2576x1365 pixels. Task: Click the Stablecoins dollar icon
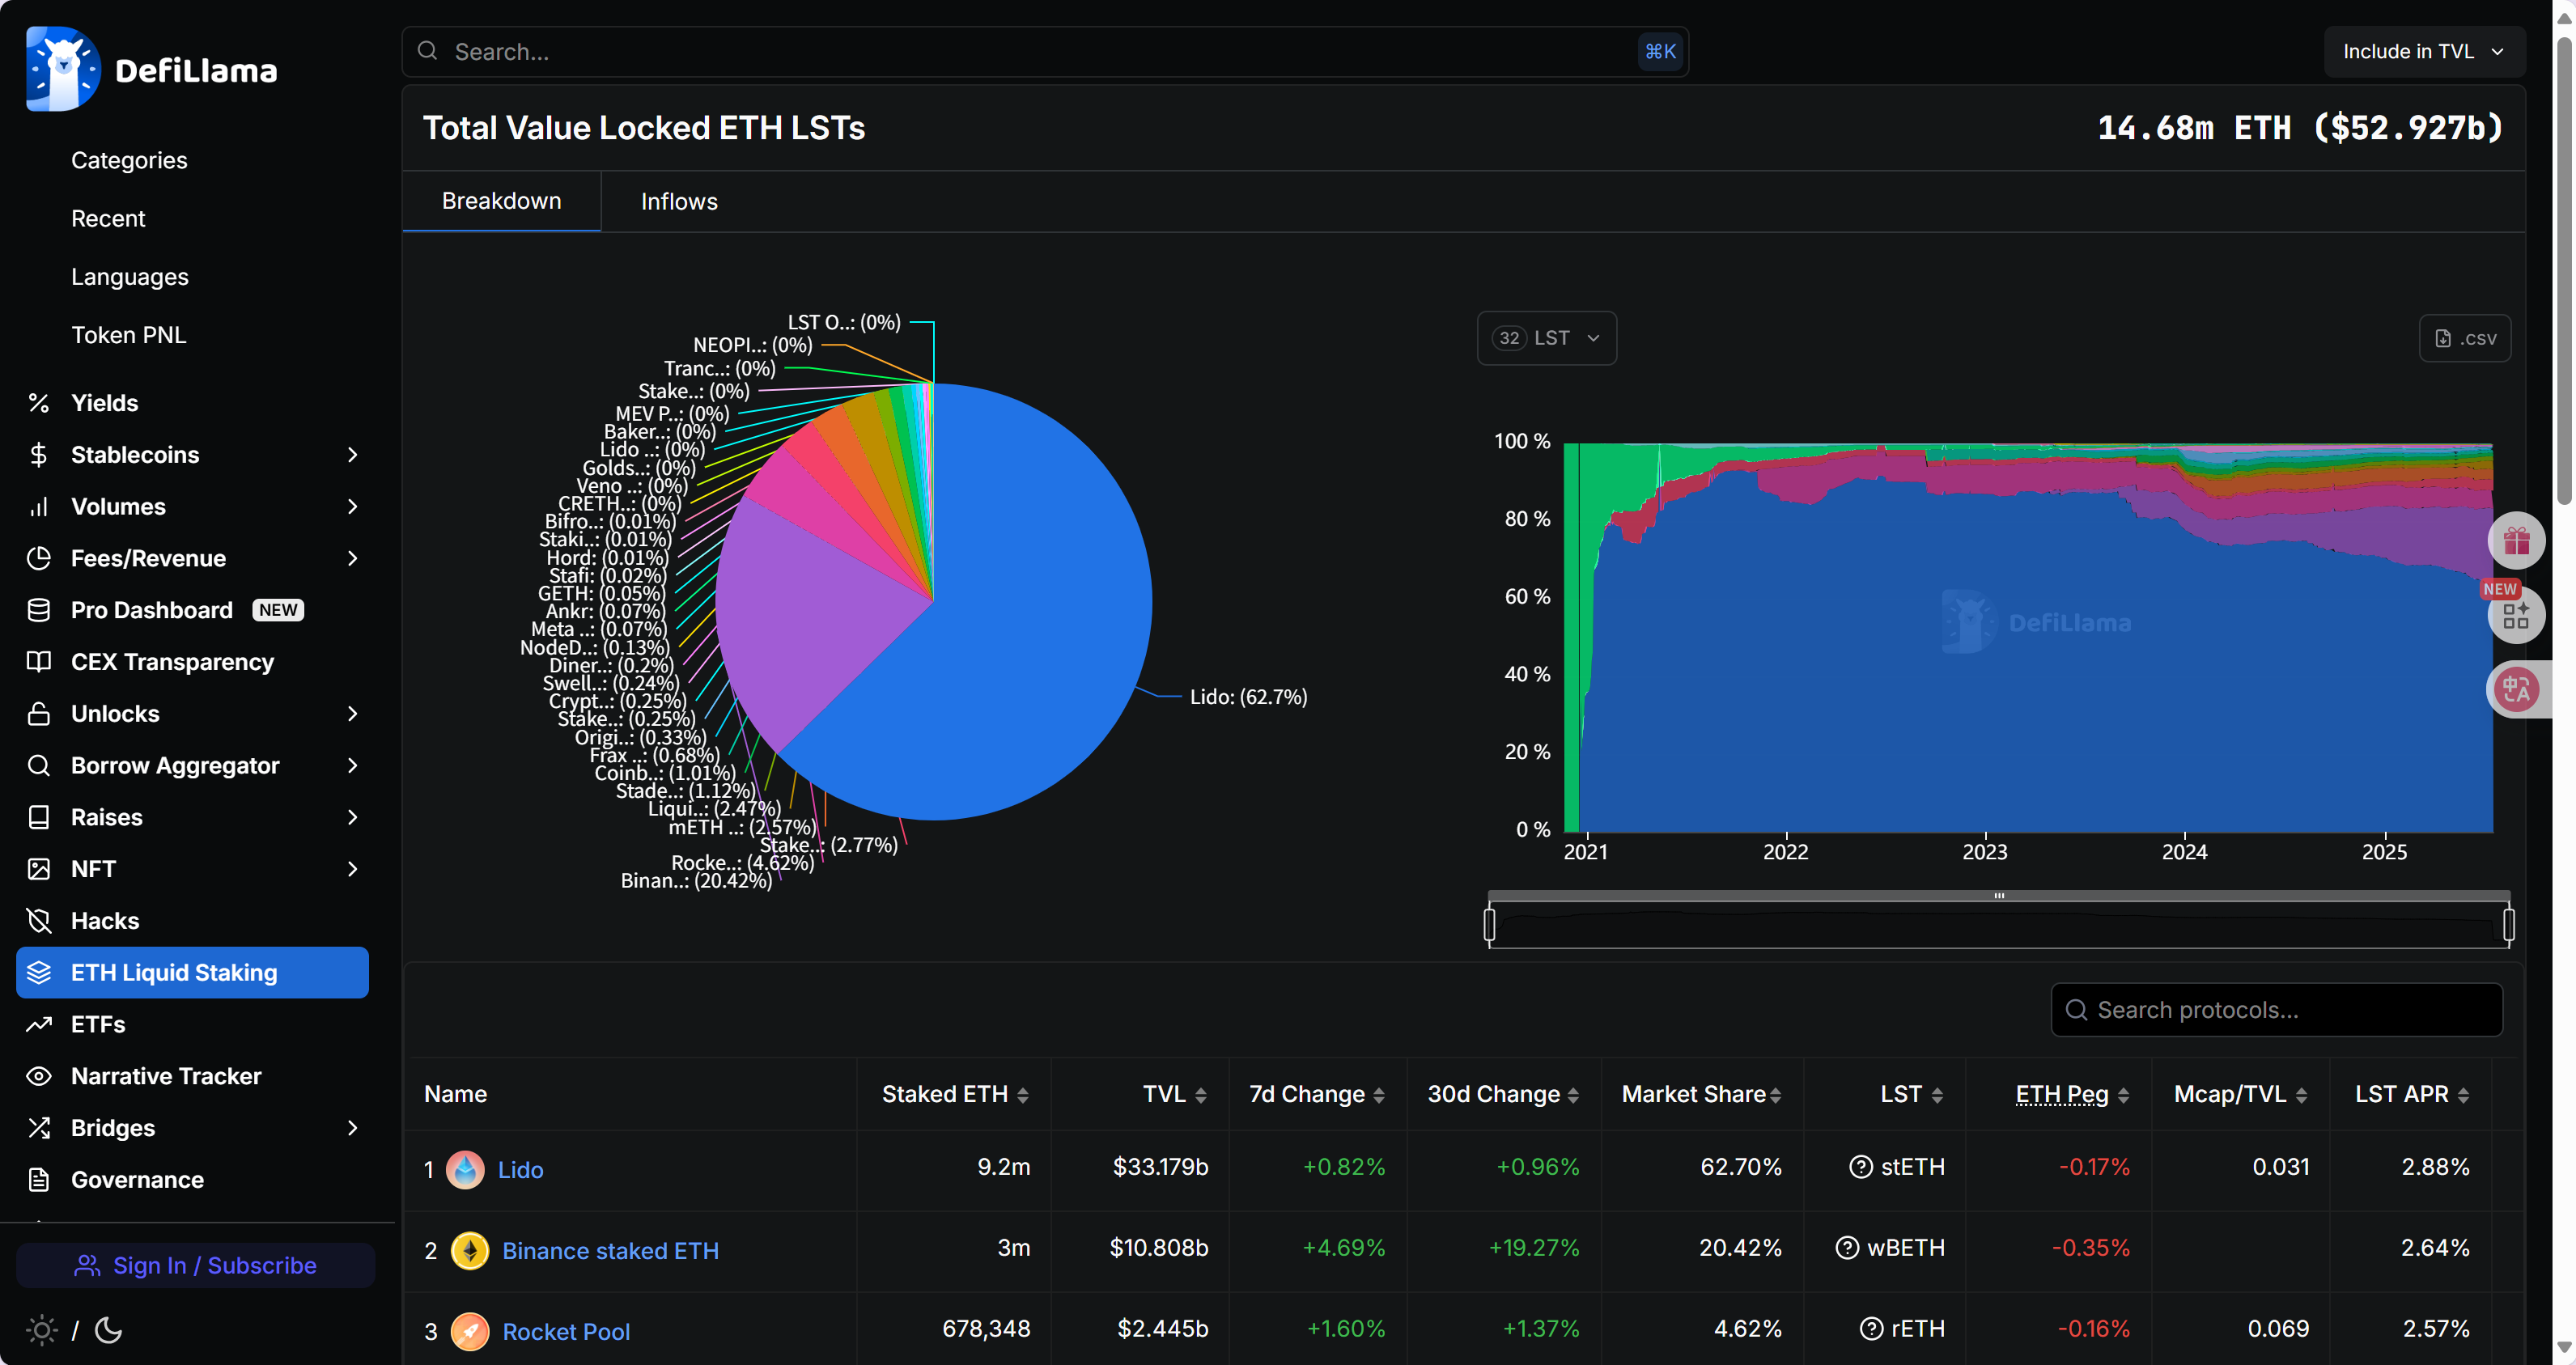(39, 455)
